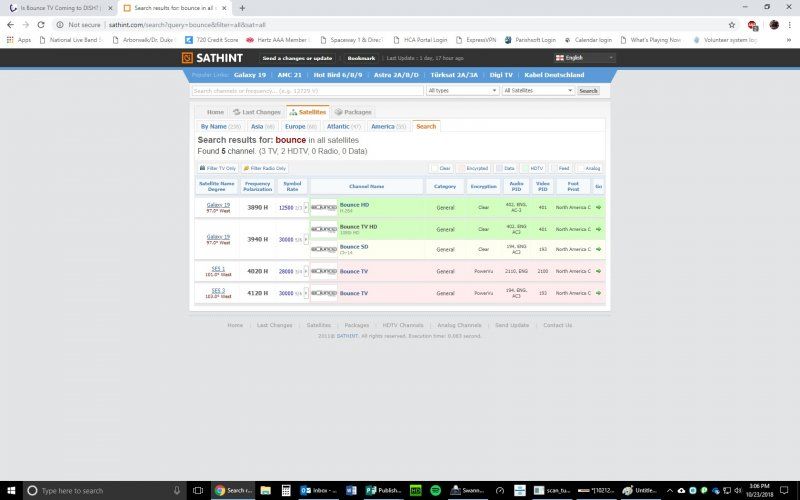
Task: Expand transponder details for 3940 H row
Action: 306,239
